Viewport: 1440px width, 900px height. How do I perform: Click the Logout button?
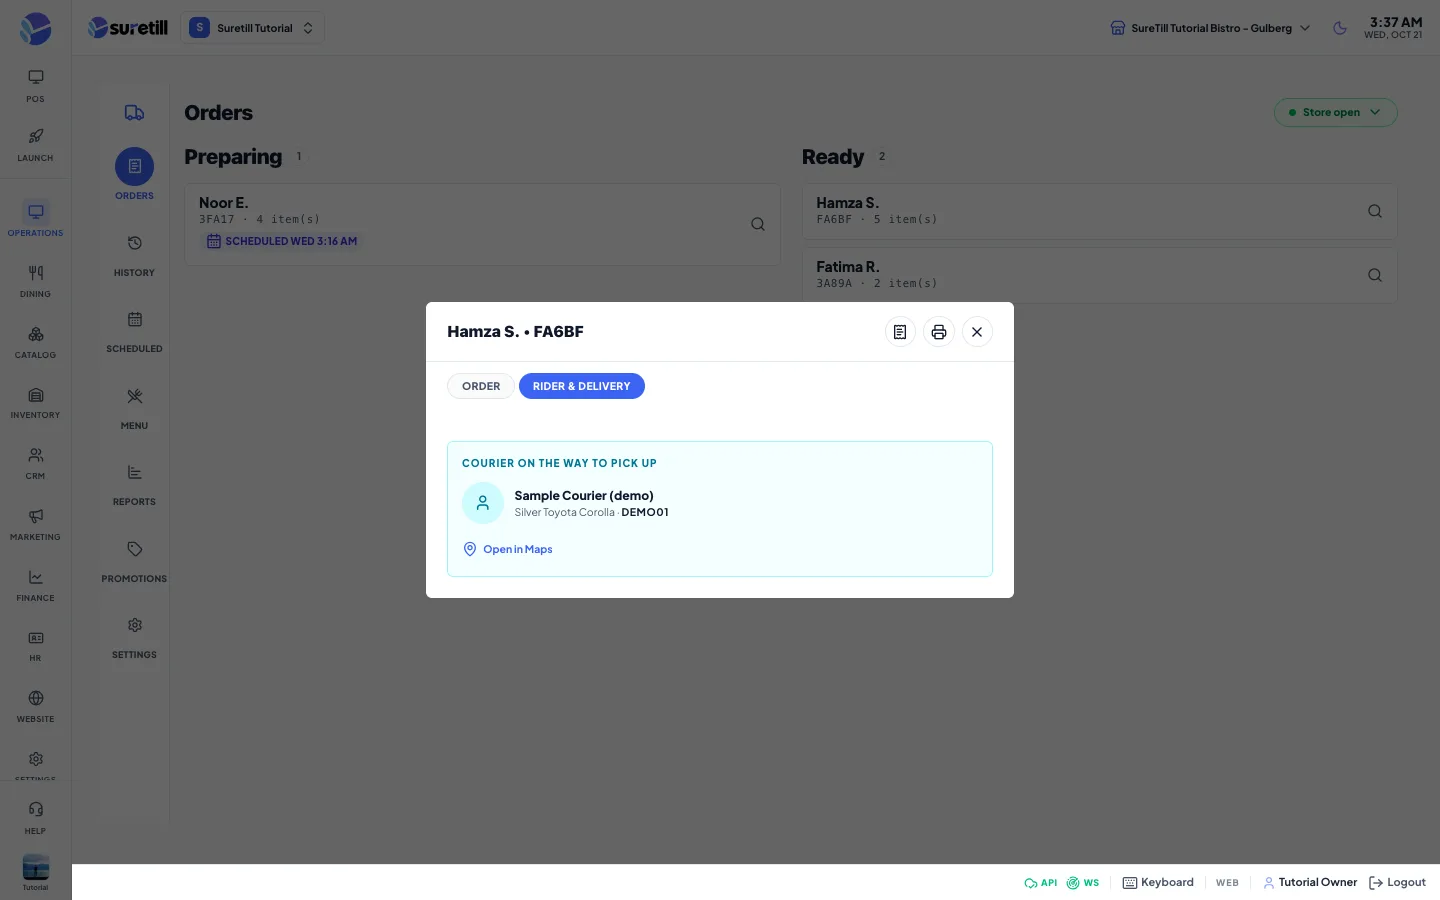[x=1397, y=882]
